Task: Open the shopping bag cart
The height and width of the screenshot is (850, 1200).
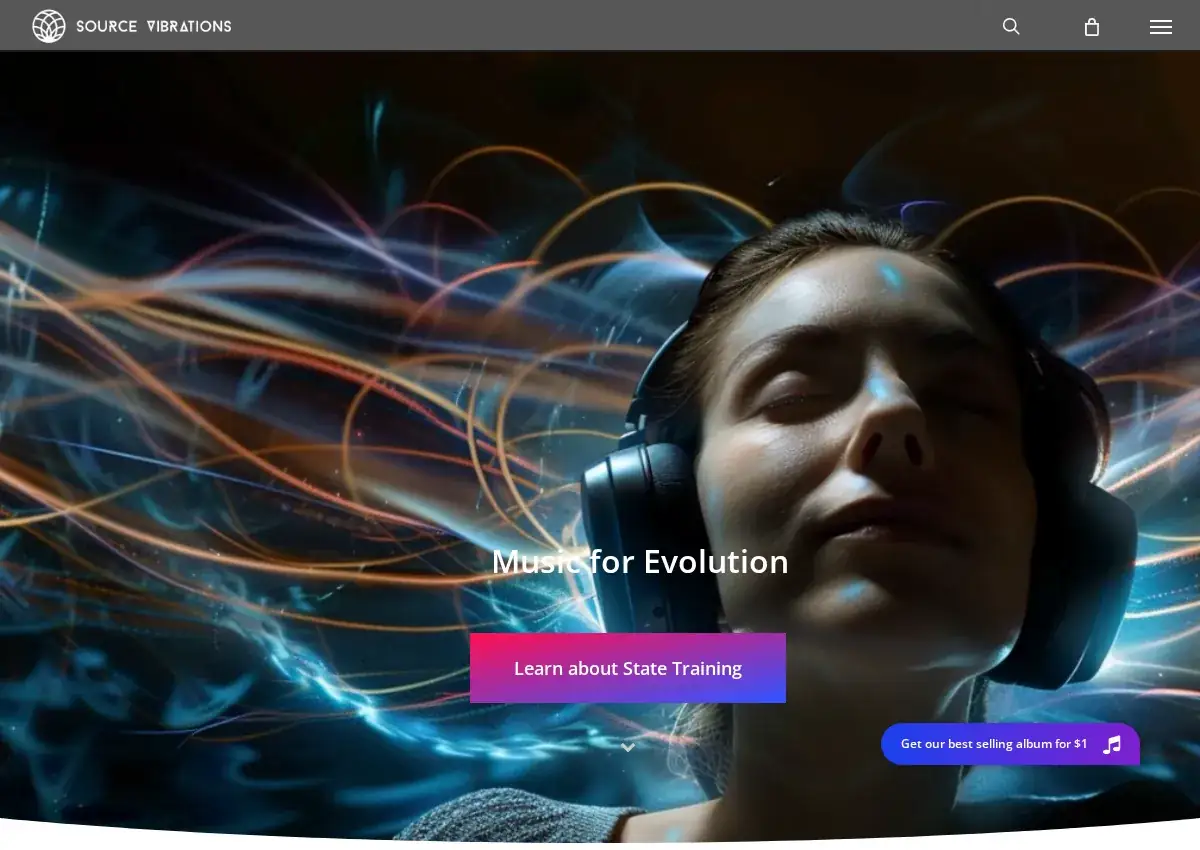Action: (1092, 27)
